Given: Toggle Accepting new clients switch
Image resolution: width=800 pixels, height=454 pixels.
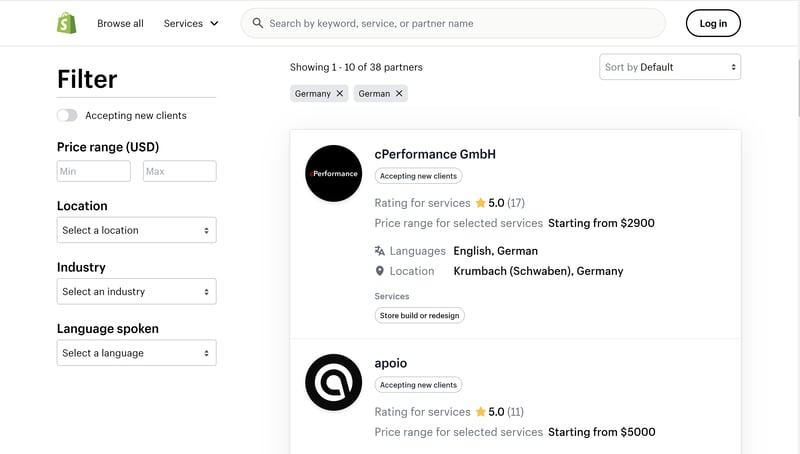Looking at the screenshot, I should tap(67, 116).
